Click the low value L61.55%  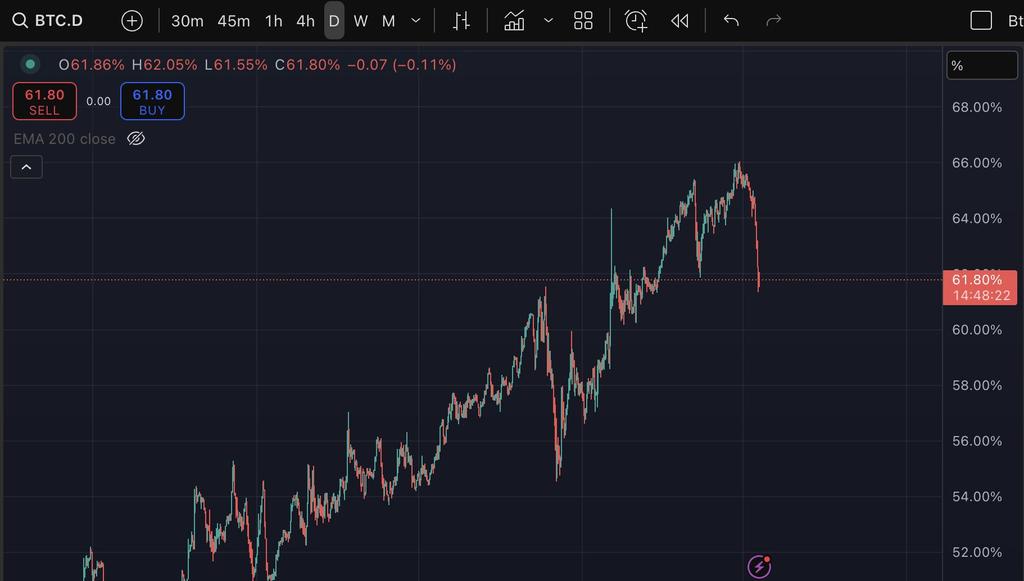pos(236,65)
